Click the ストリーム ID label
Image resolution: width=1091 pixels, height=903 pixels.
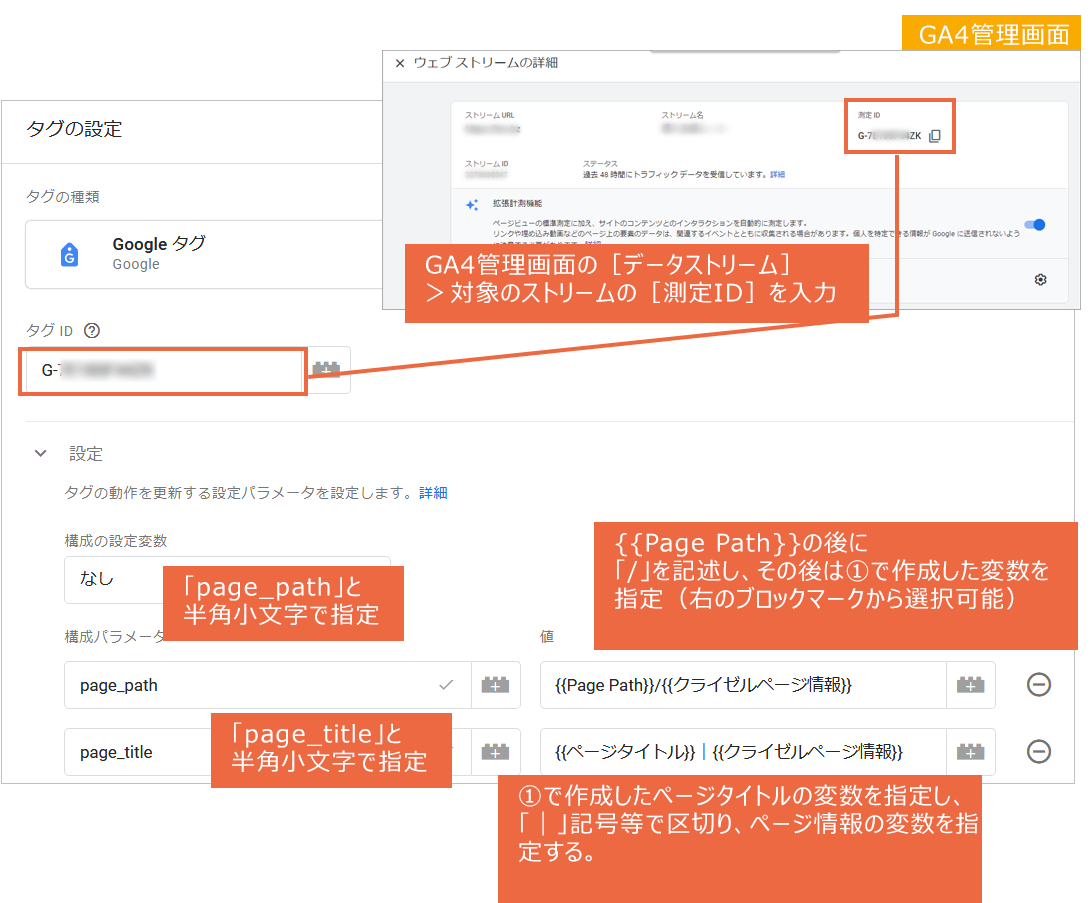pos(486,164)
